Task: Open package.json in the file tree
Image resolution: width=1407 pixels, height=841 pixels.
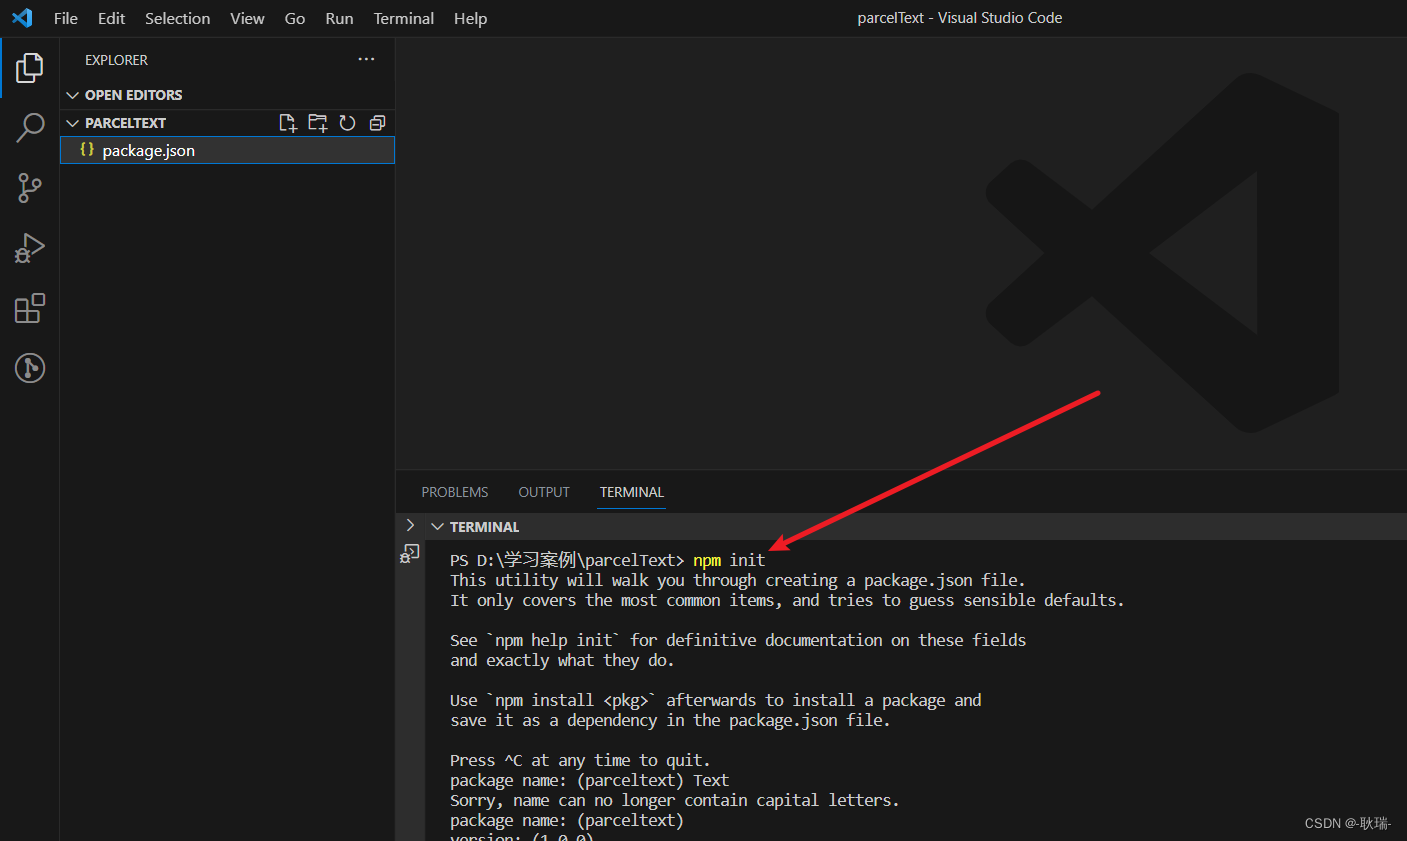Action: pos(228,150)
